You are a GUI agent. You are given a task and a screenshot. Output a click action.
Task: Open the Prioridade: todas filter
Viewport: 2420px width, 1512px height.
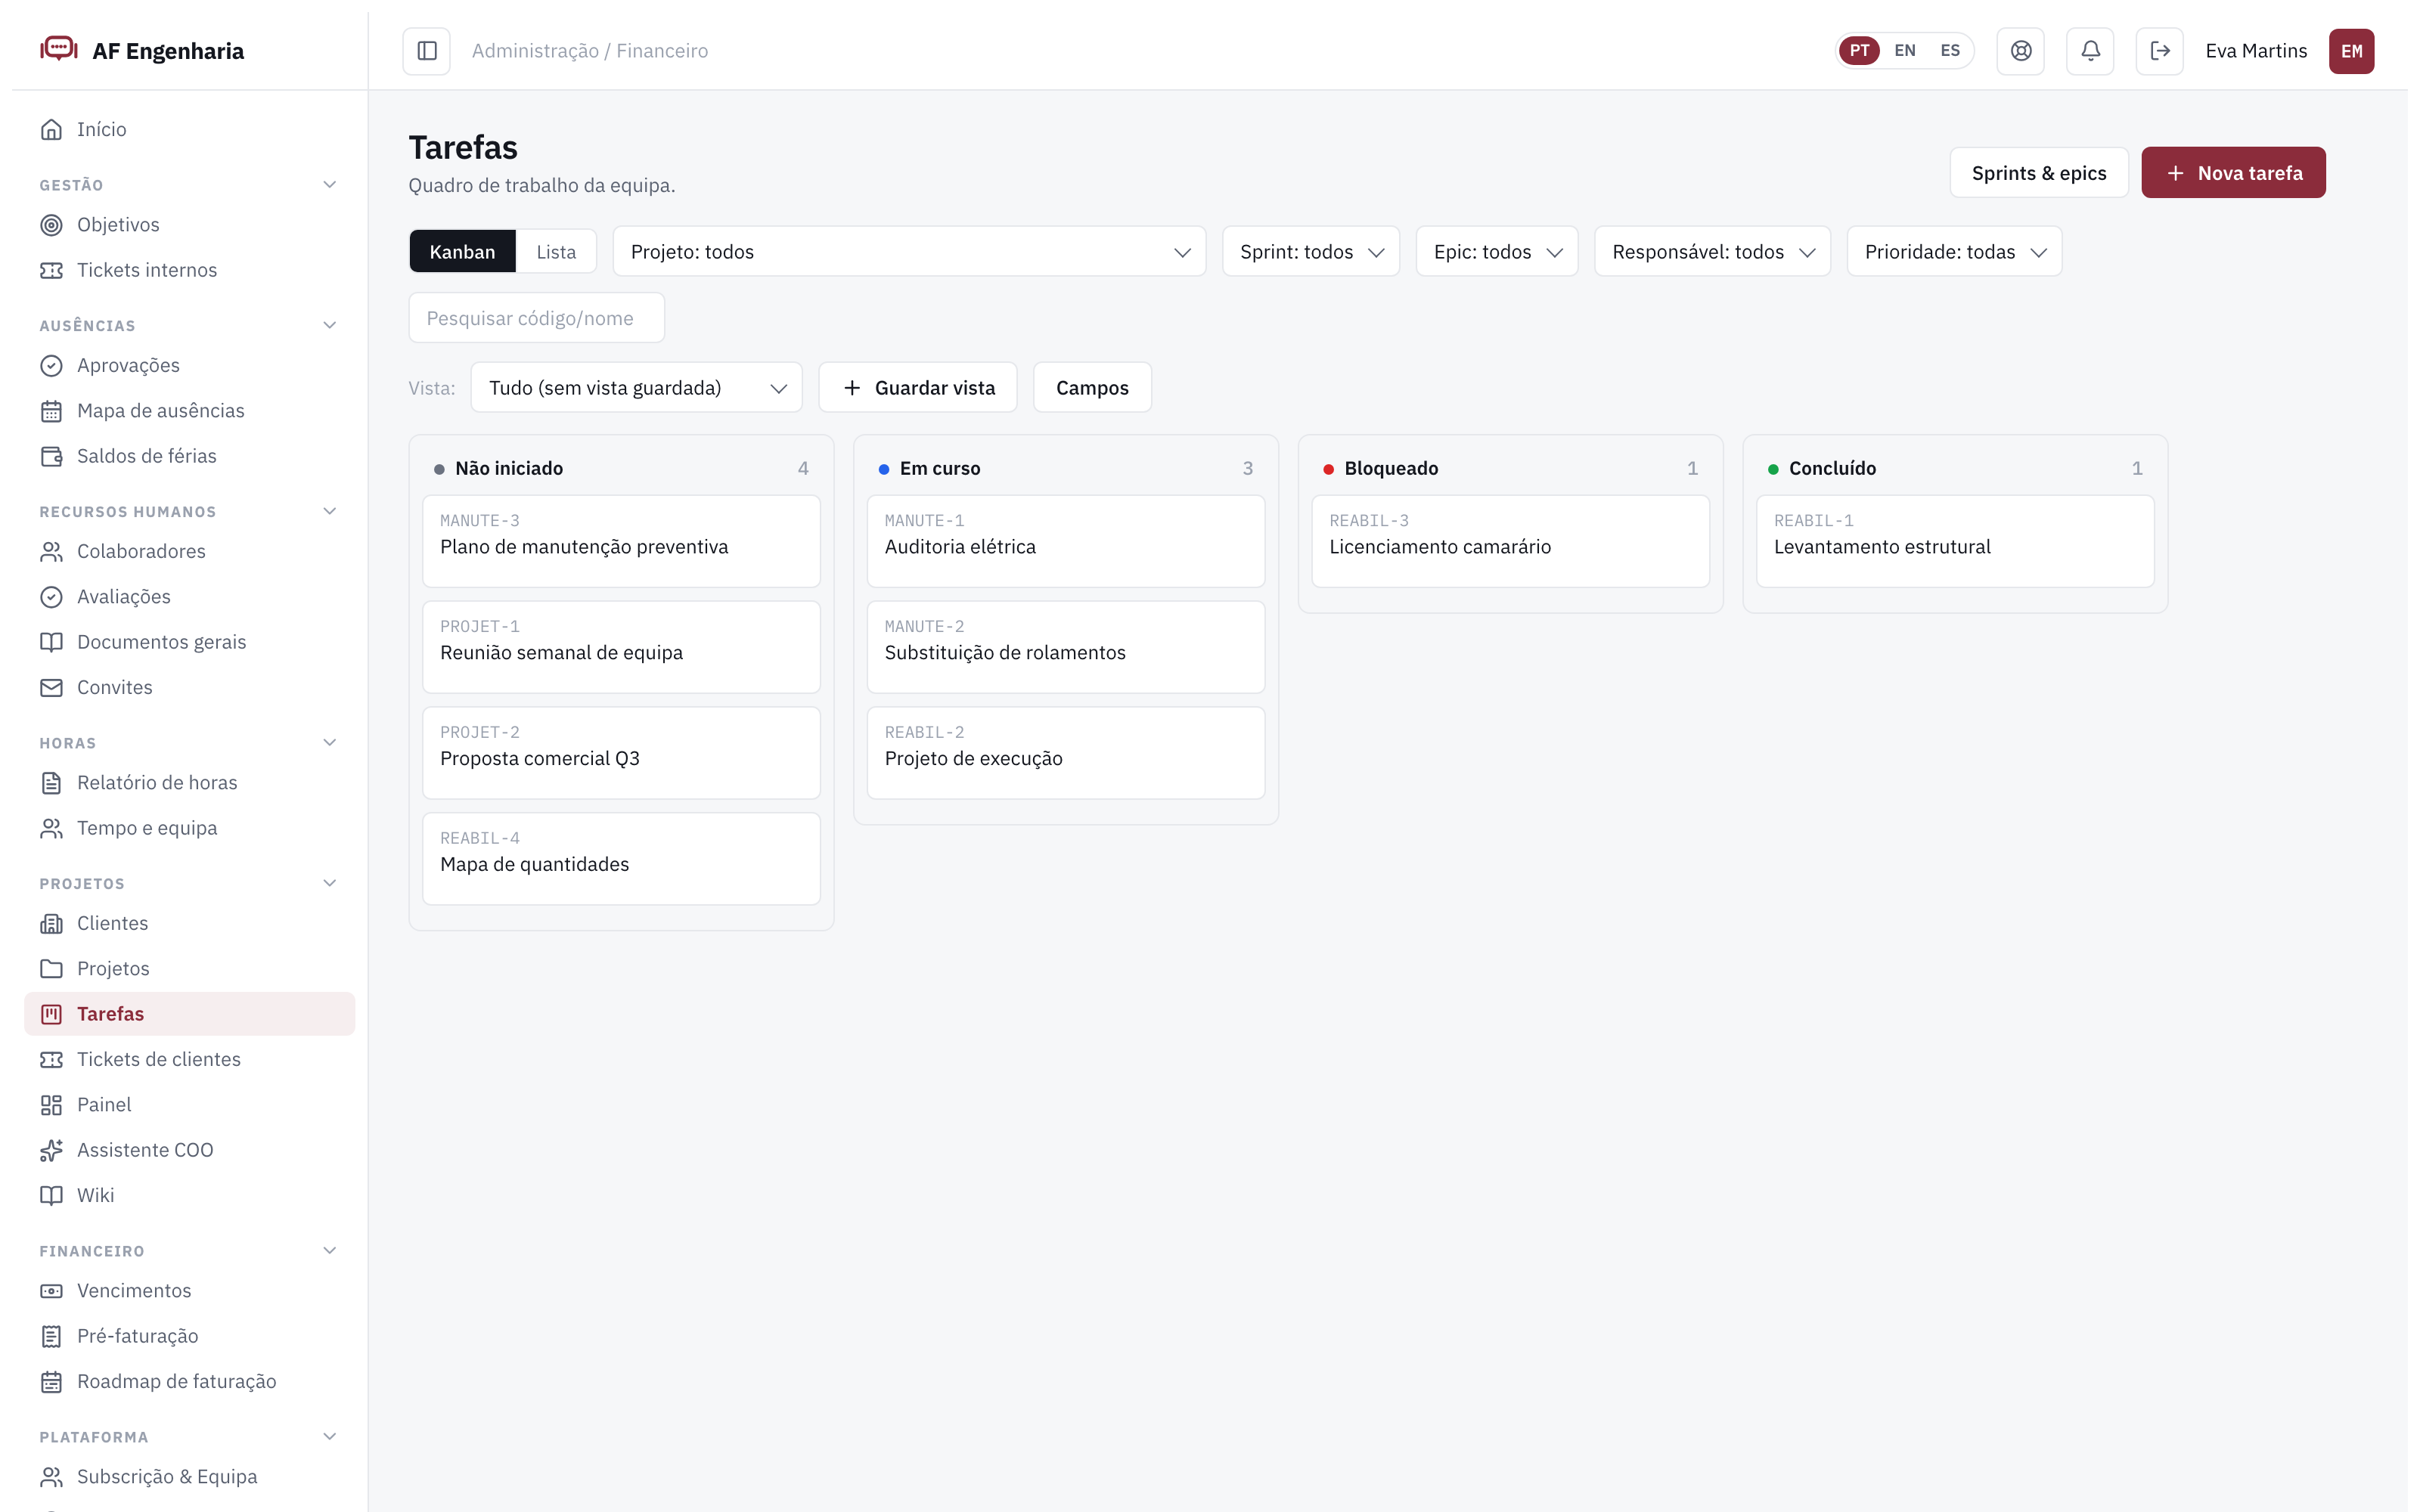(x=1954, y=252)
